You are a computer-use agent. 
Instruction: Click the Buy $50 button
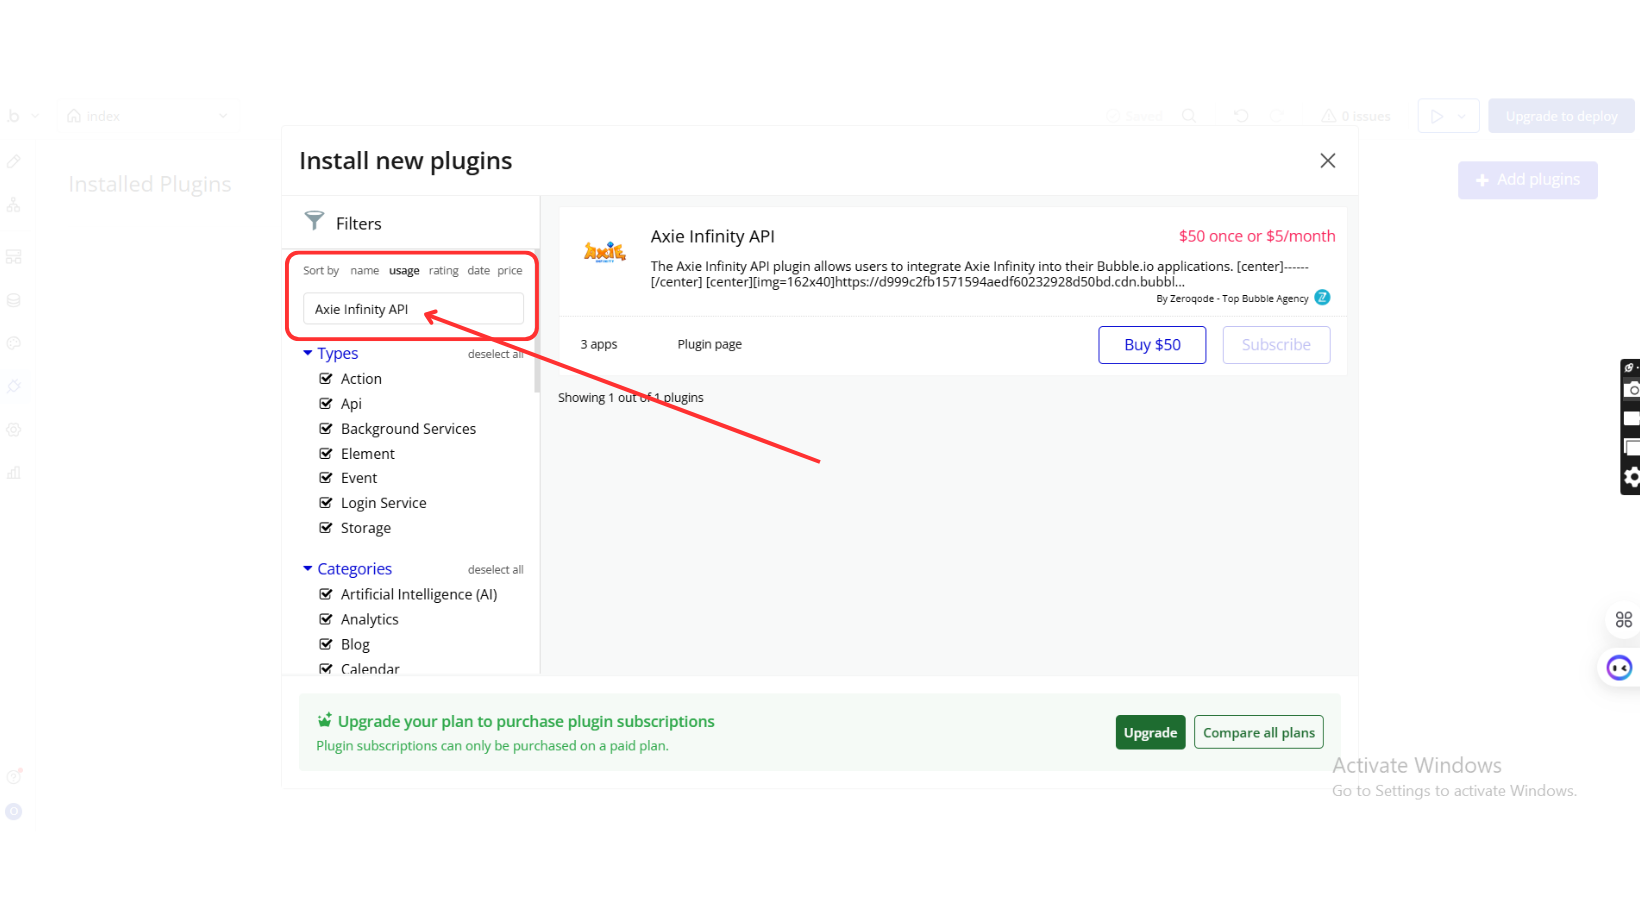[1151, 345]
